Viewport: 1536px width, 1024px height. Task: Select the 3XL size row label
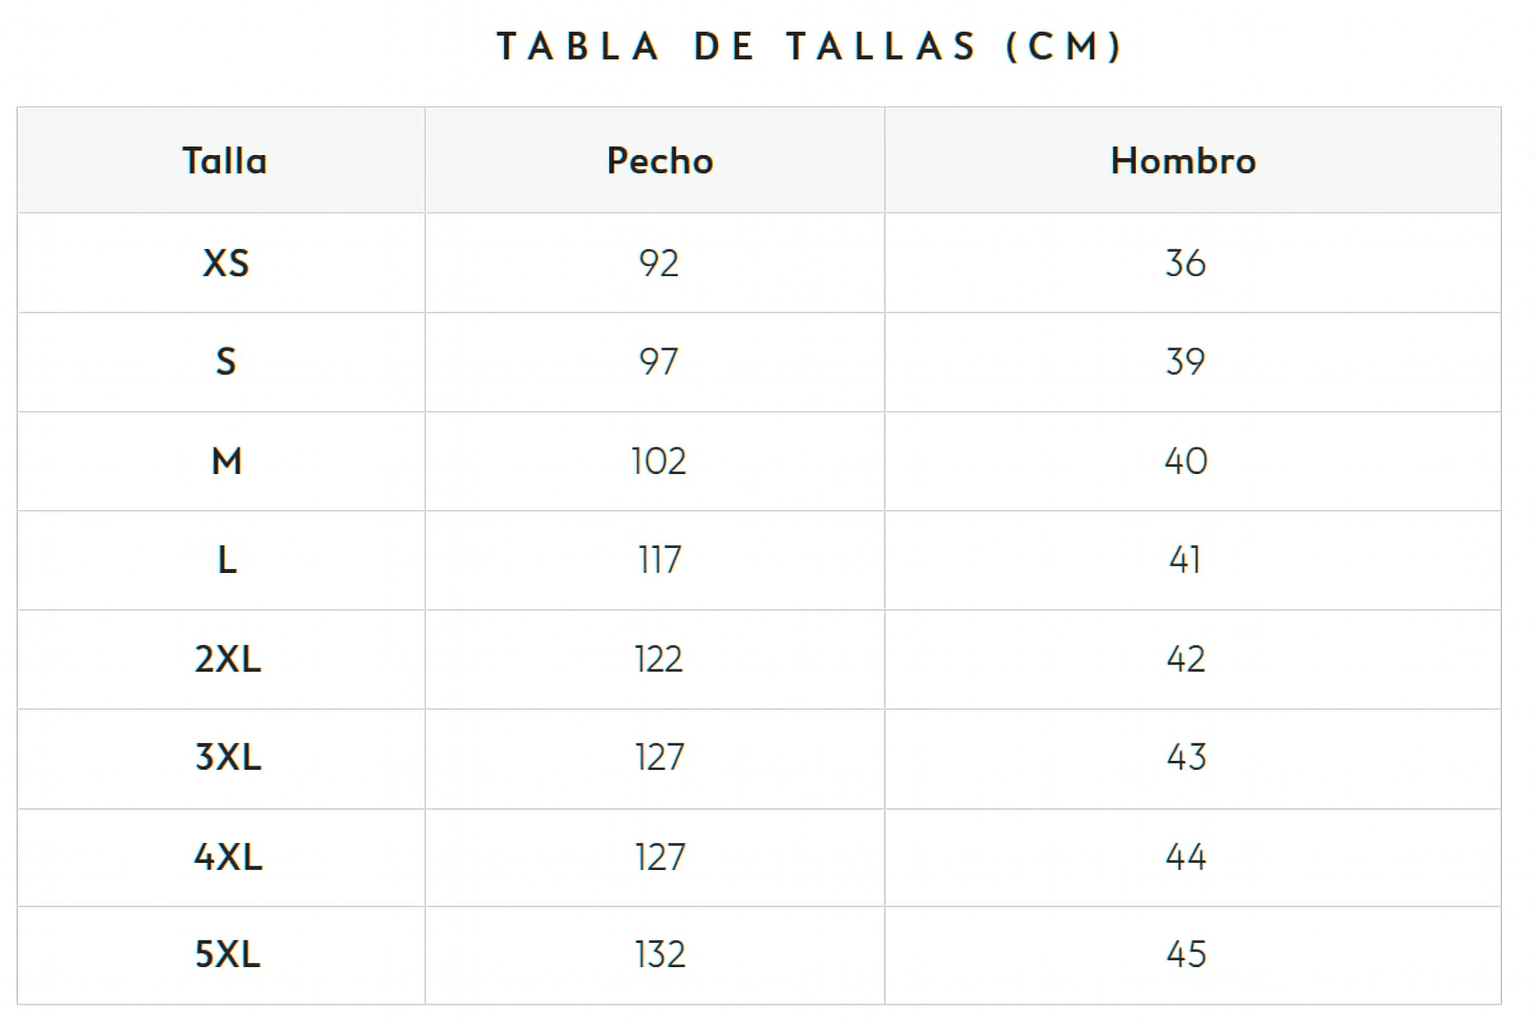point(228,757)
